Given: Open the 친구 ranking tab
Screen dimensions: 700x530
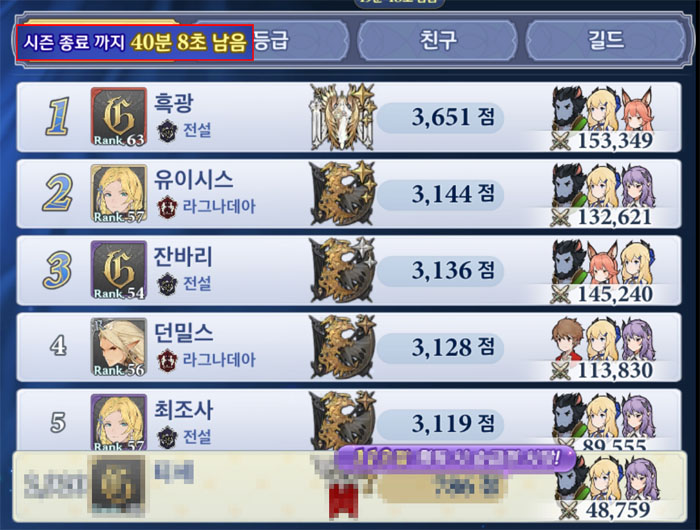Looking at the screenshot, I should pyautogui.click(x=438, y=41).
